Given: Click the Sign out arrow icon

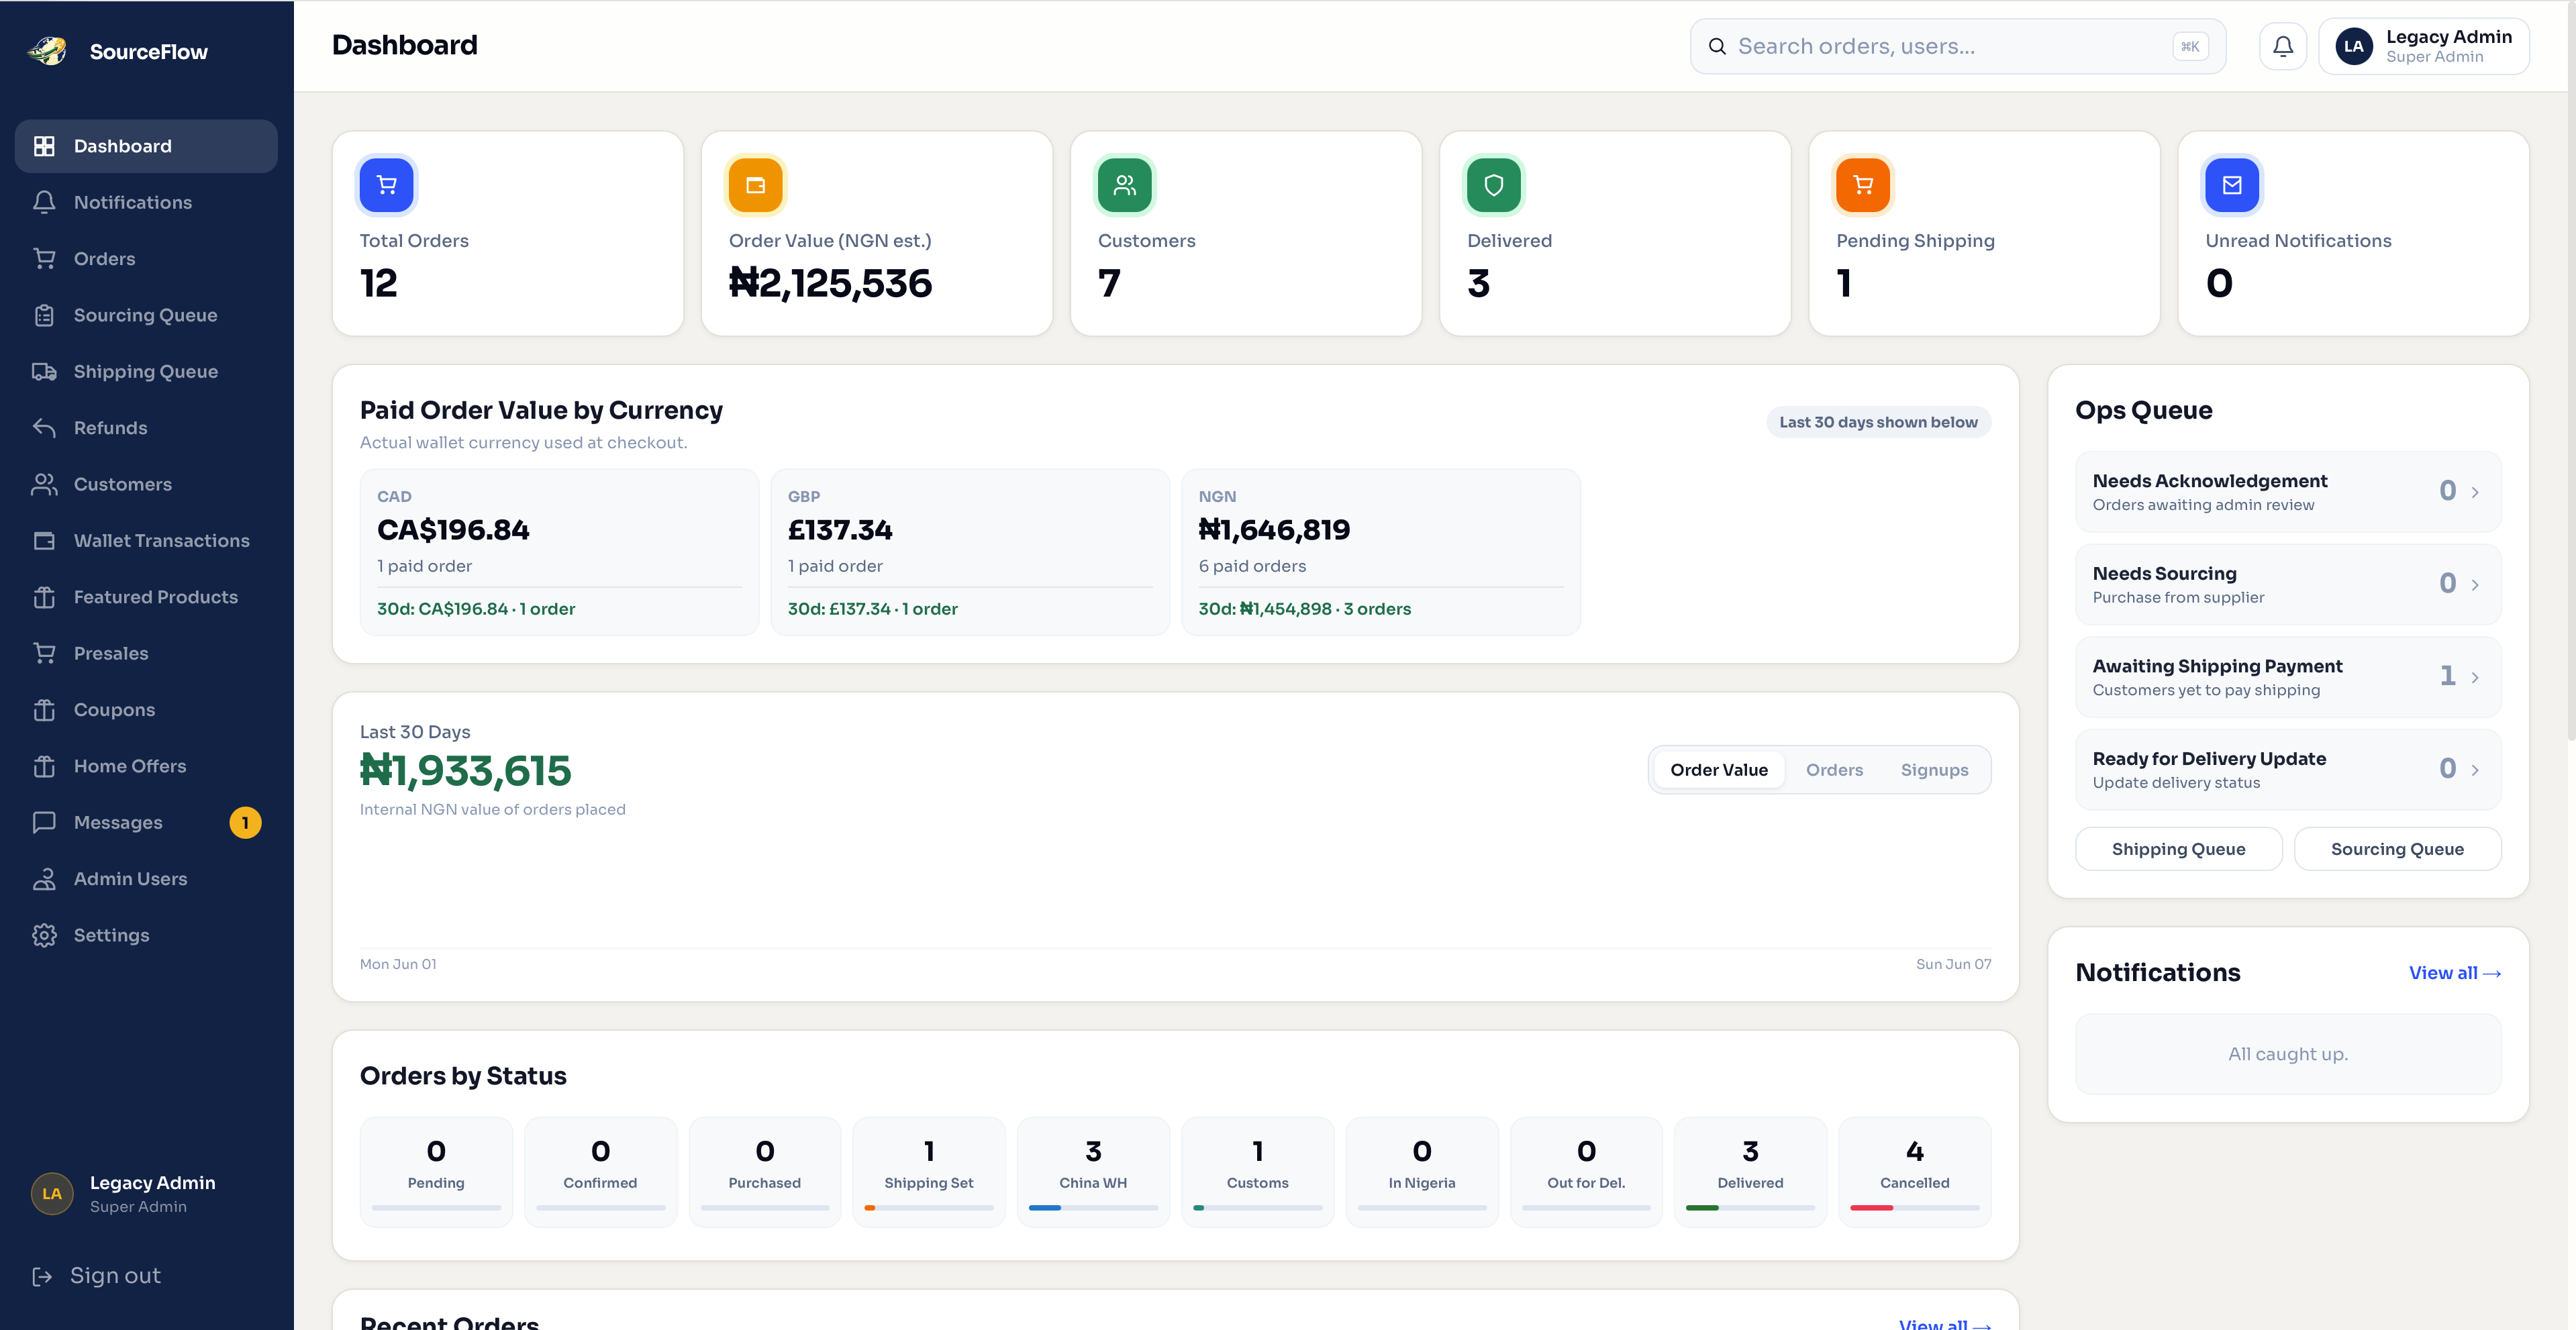Looking at the screenshot, I should click(x=42, y=1276).
